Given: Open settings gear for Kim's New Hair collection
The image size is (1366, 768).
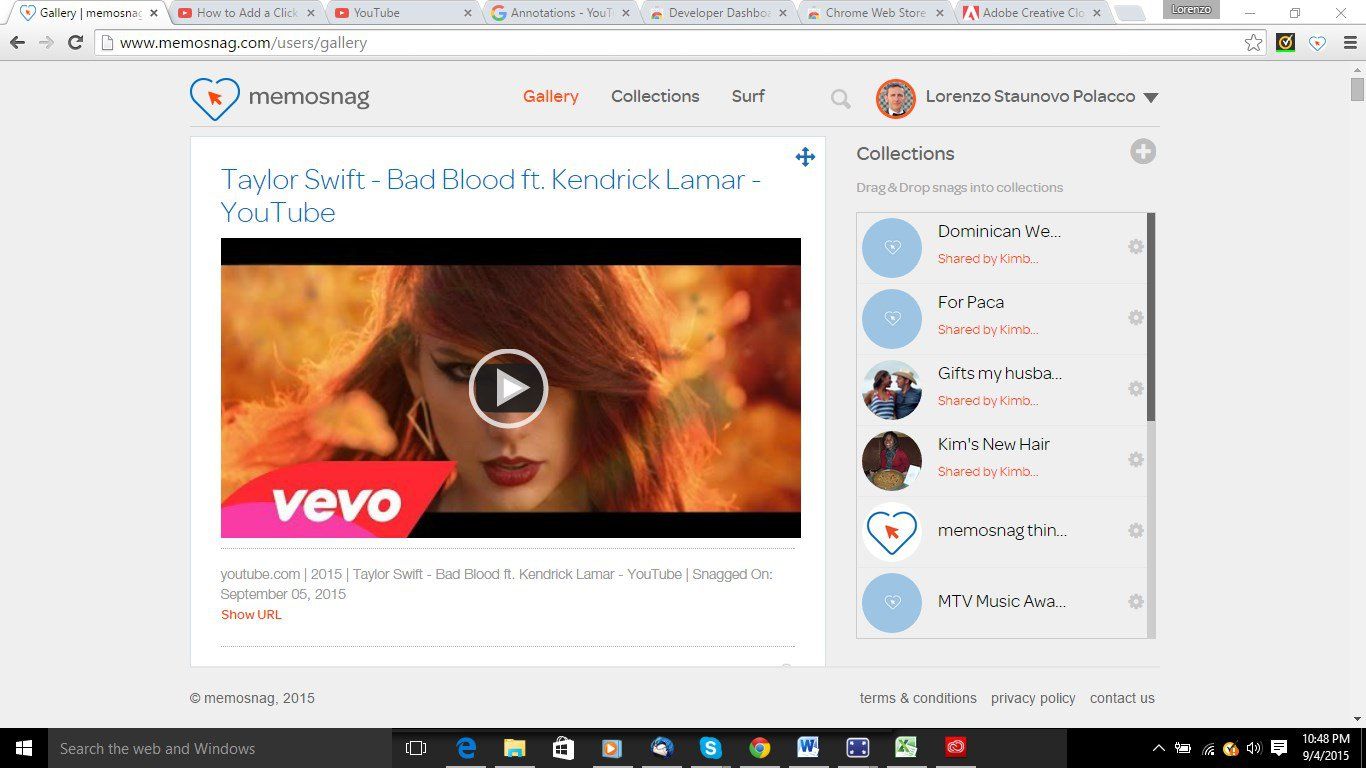Looking at the screenshot, I should [1136, 459].
